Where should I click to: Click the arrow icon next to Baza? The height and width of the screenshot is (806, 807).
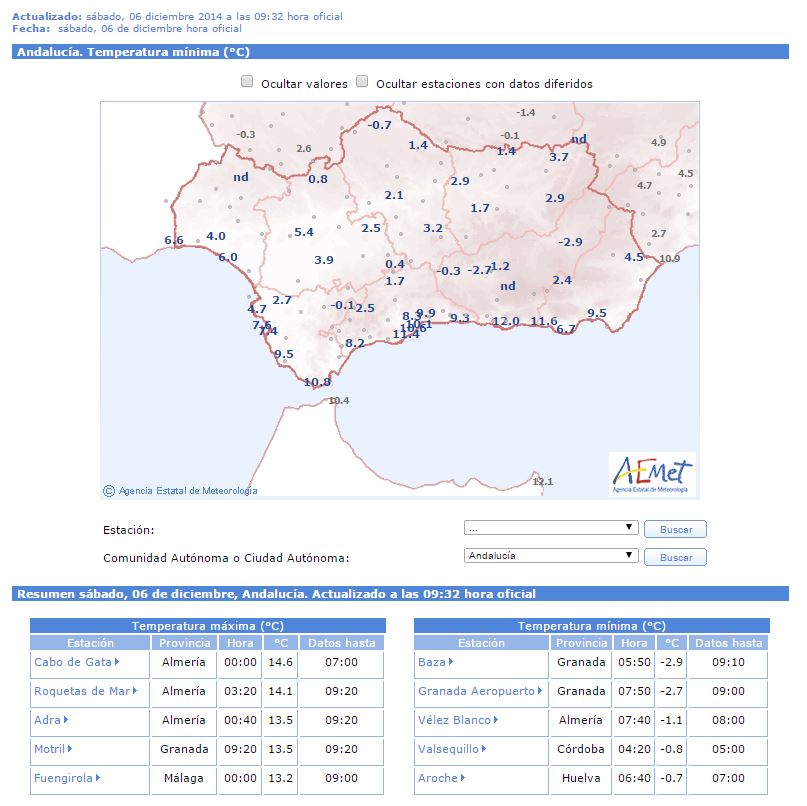click(x=451, y=662)
